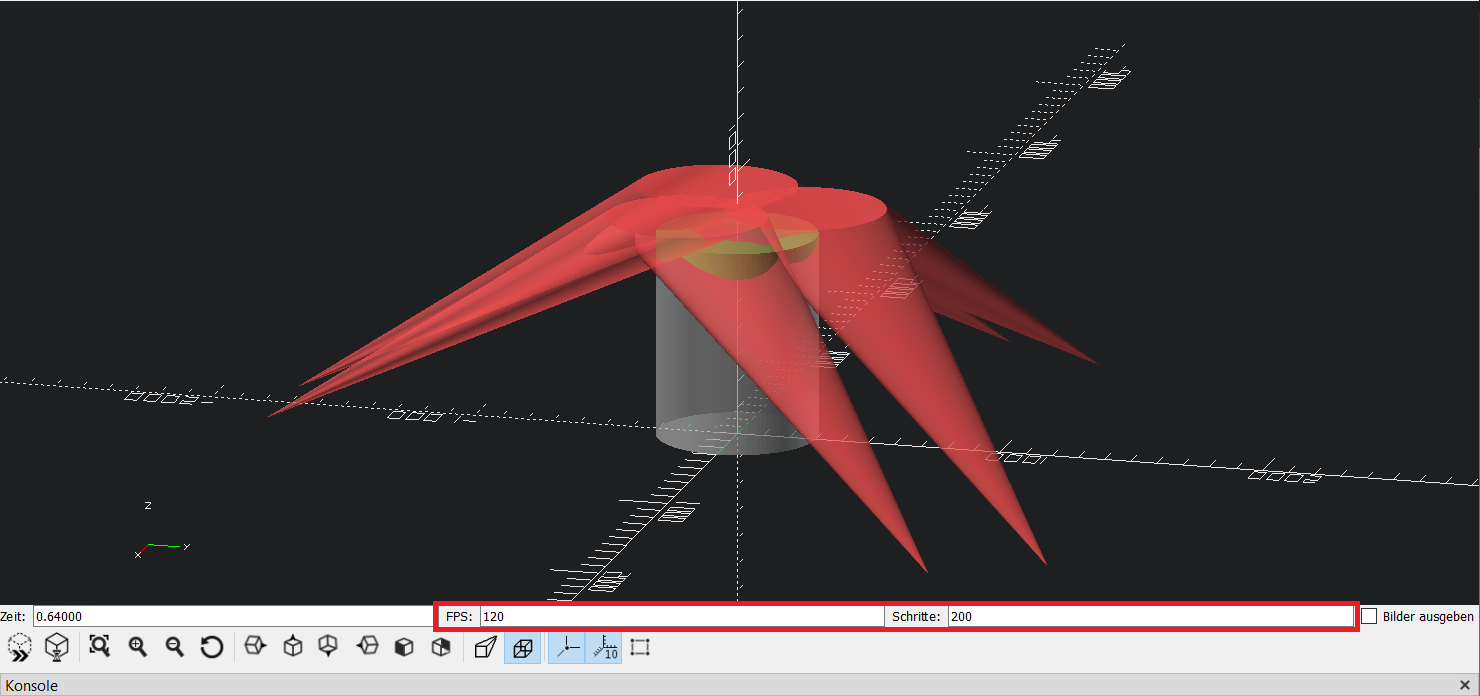Click the full Render icon with hourglass
1480x696 pixels.
(x=58, y=647)
